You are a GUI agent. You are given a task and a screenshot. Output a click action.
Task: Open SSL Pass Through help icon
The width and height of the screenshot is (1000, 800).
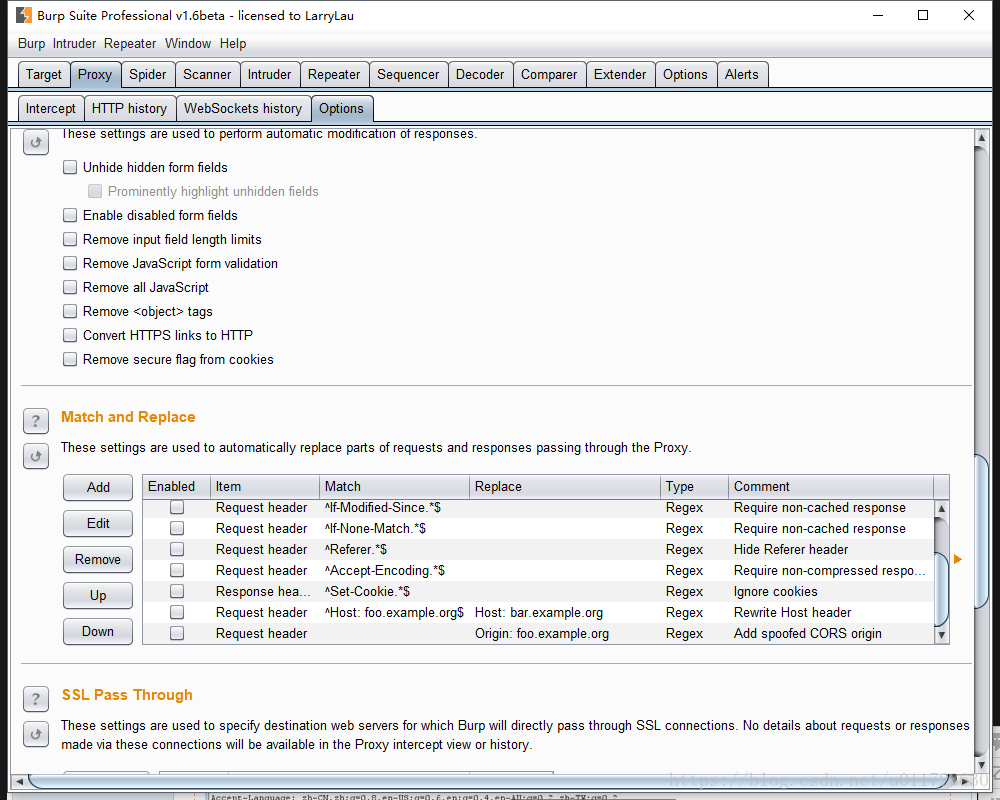click(36, 699)
